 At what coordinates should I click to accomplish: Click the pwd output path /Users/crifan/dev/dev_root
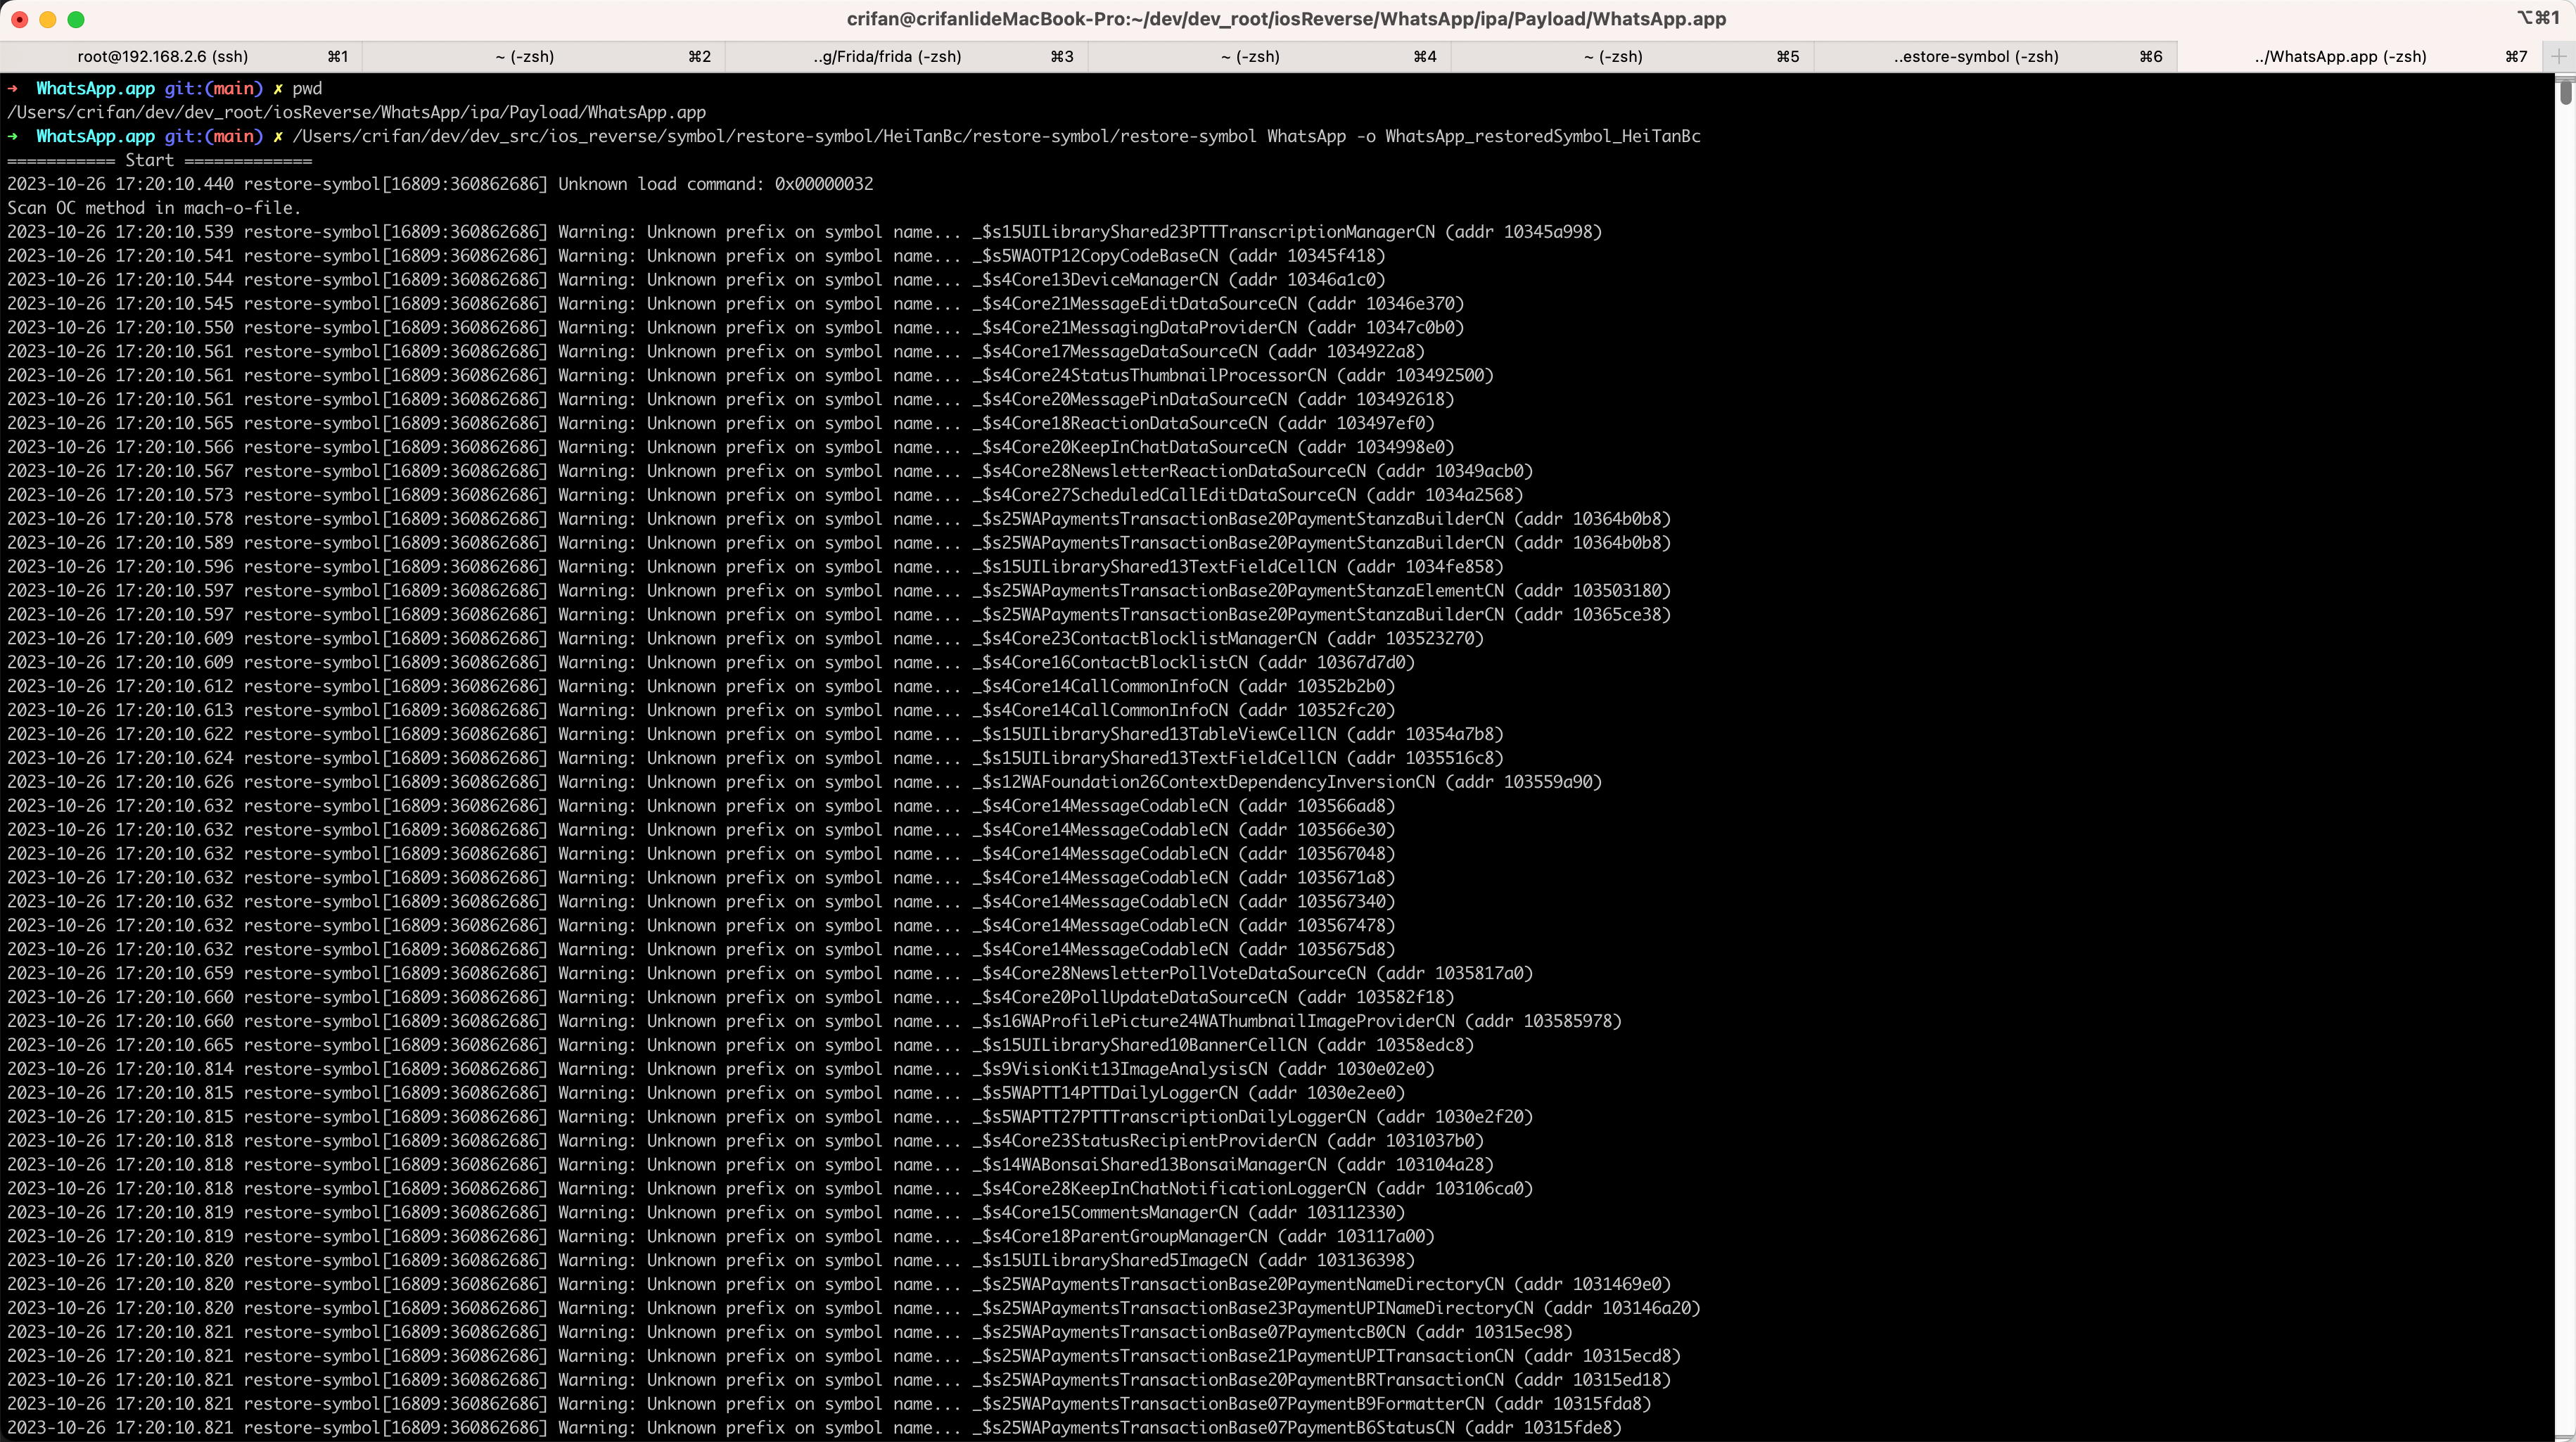click(x=356, y=112)
